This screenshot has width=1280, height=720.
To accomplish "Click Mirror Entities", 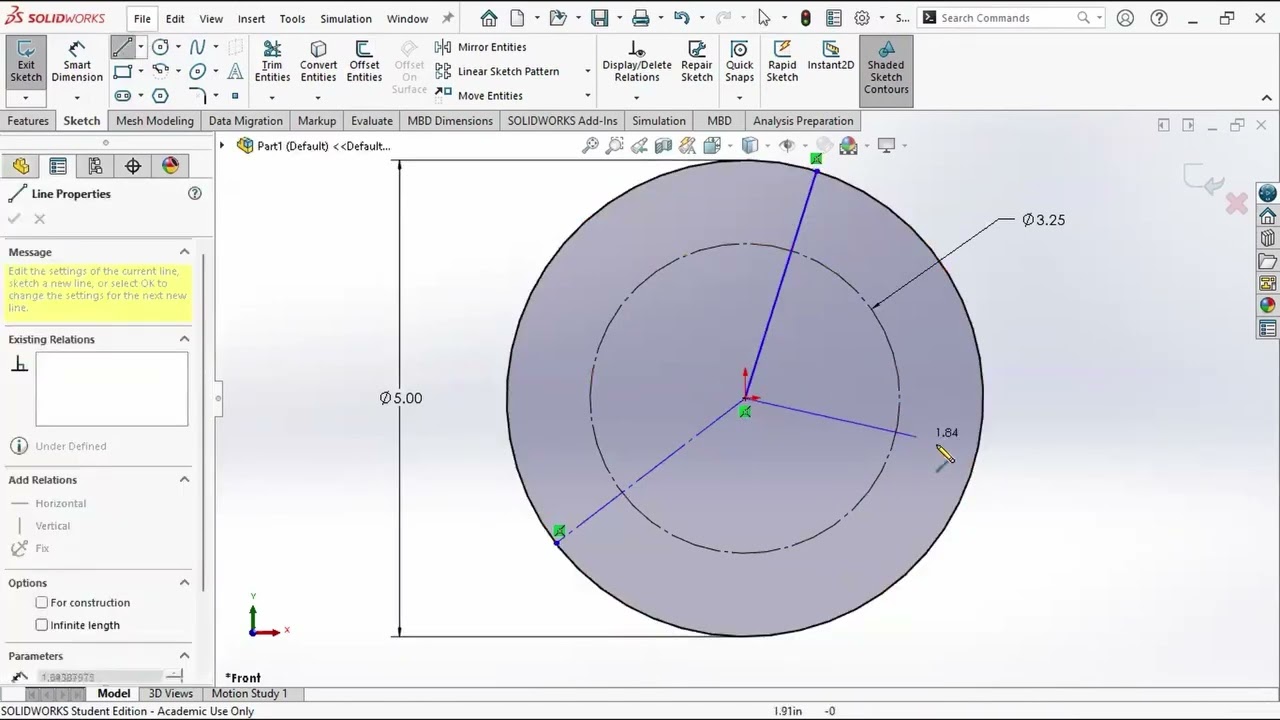I will tap(481, 47).
